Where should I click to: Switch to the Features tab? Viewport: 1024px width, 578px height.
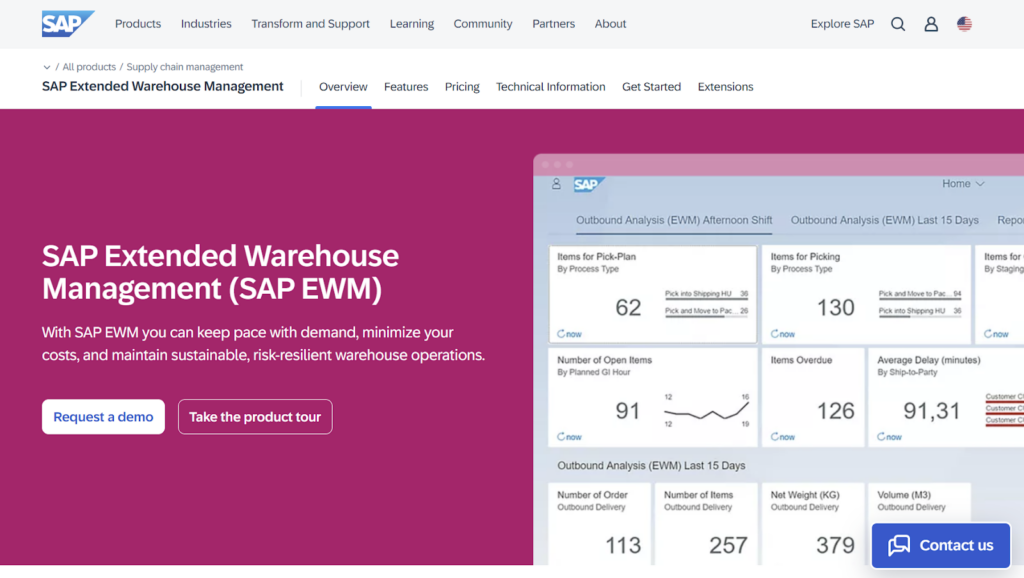[406, 87]
